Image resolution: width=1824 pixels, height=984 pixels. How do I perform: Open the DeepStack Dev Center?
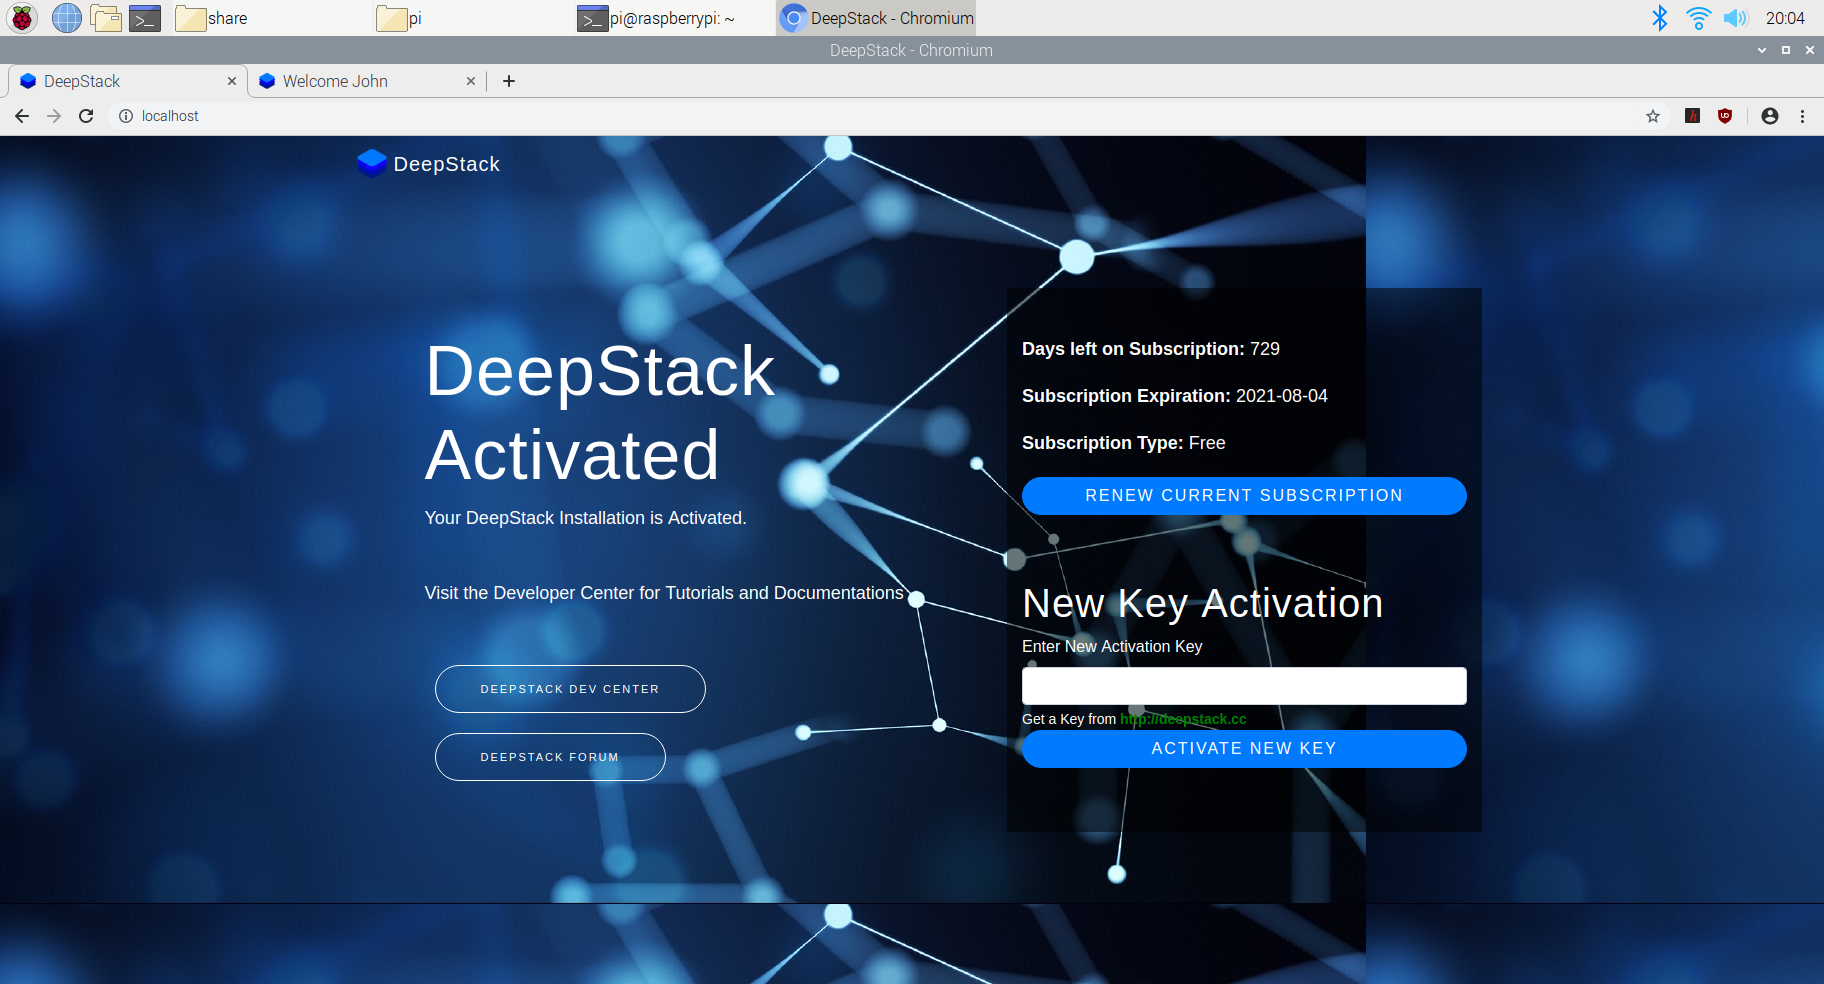tap(569, 688)
